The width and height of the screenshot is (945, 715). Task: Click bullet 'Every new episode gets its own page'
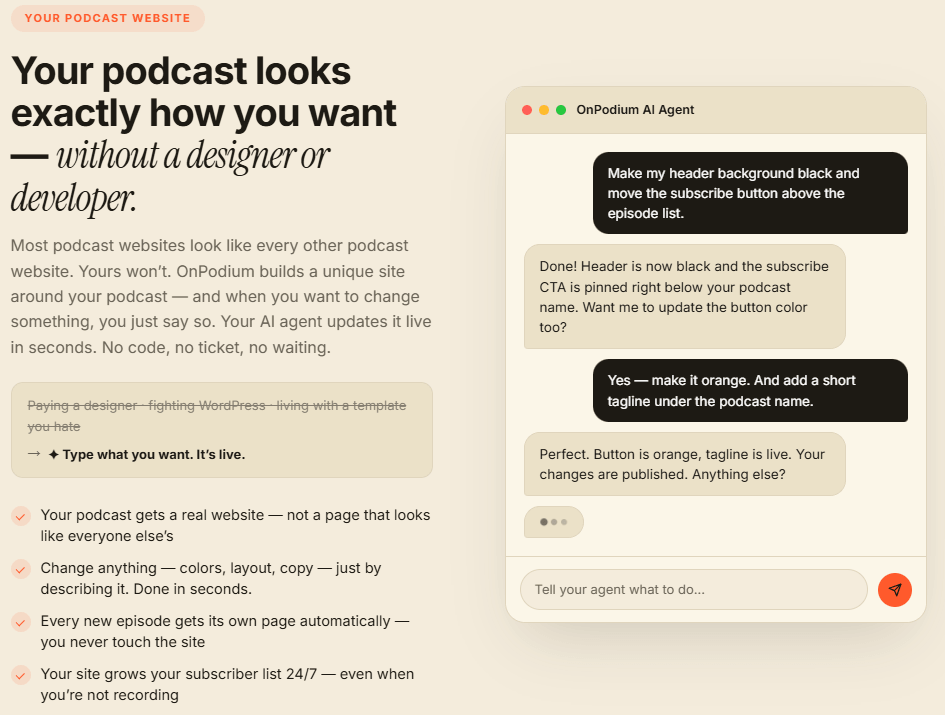click(x=225, y=632)
